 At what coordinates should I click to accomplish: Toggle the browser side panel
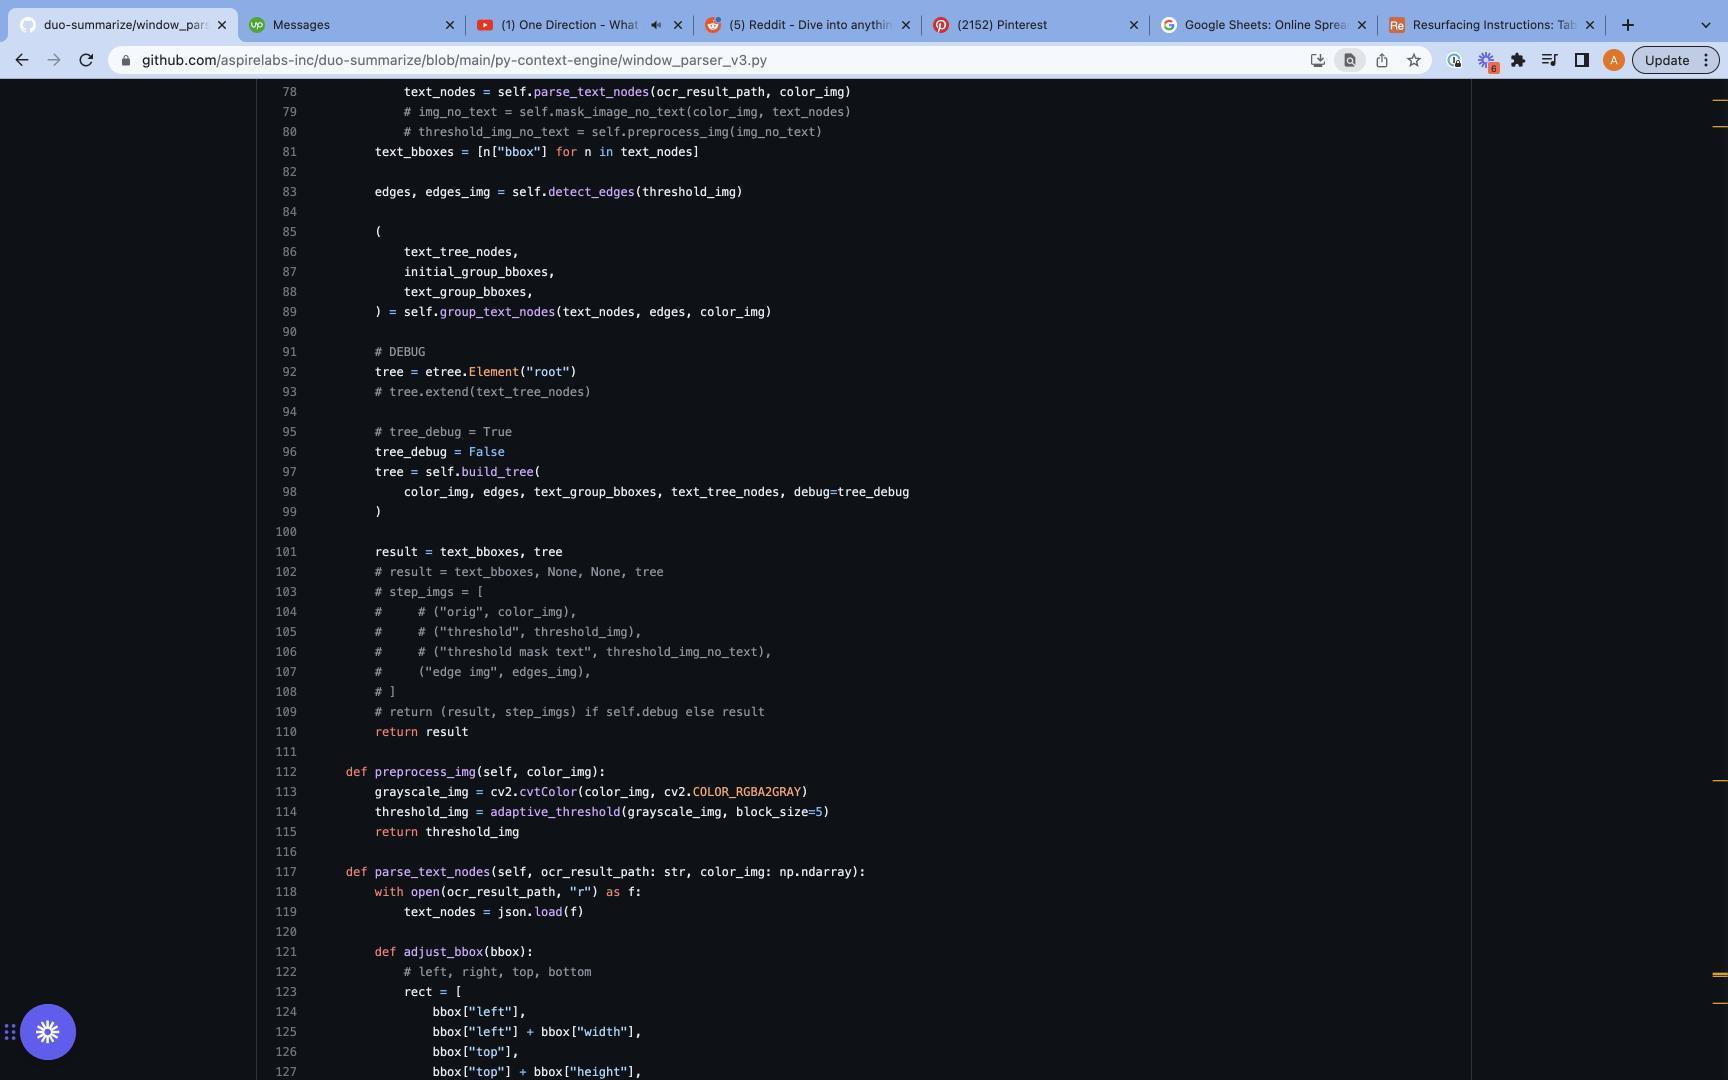1581,60
